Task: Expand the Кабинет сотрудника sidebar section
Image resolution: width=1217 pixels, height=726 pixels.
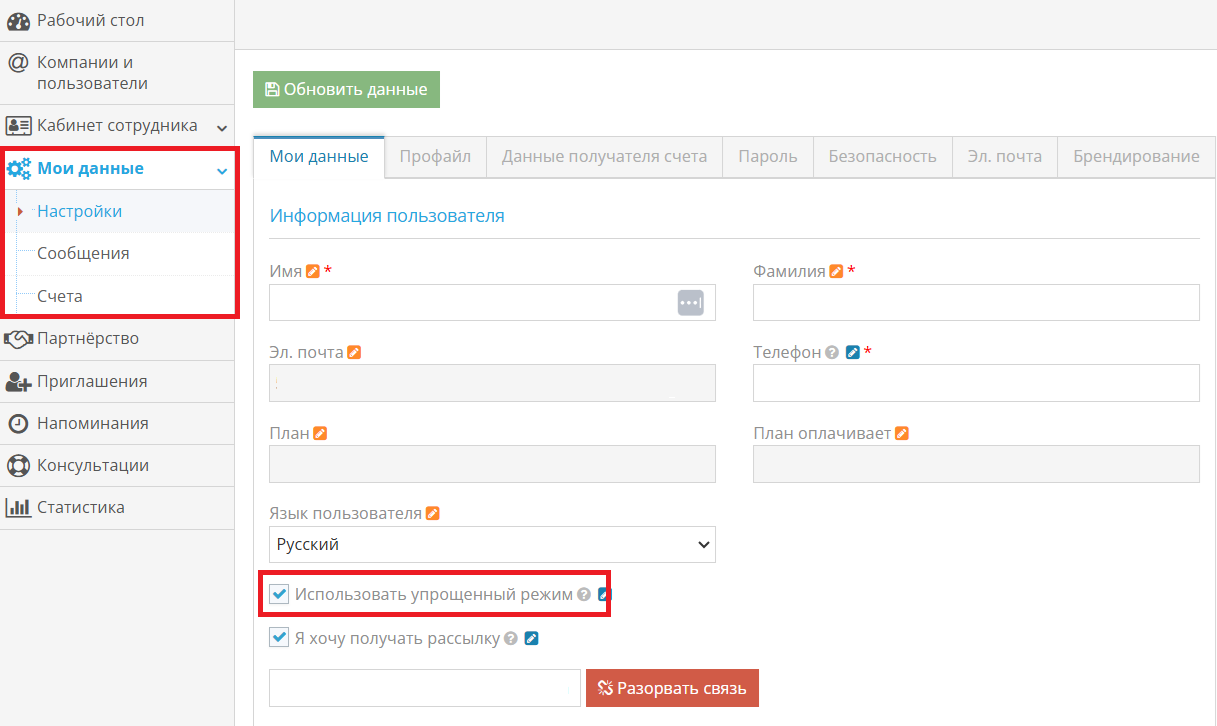Action: [x=222, y=127]
